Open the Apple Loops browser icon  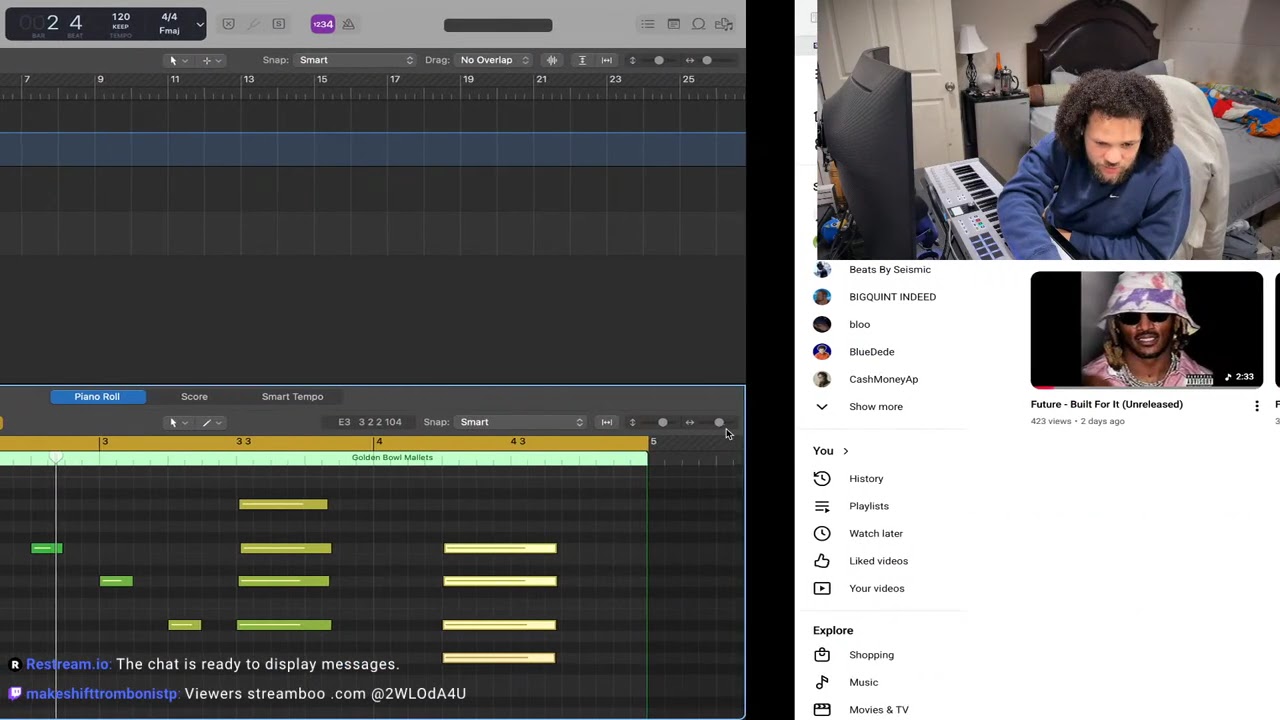699,24
